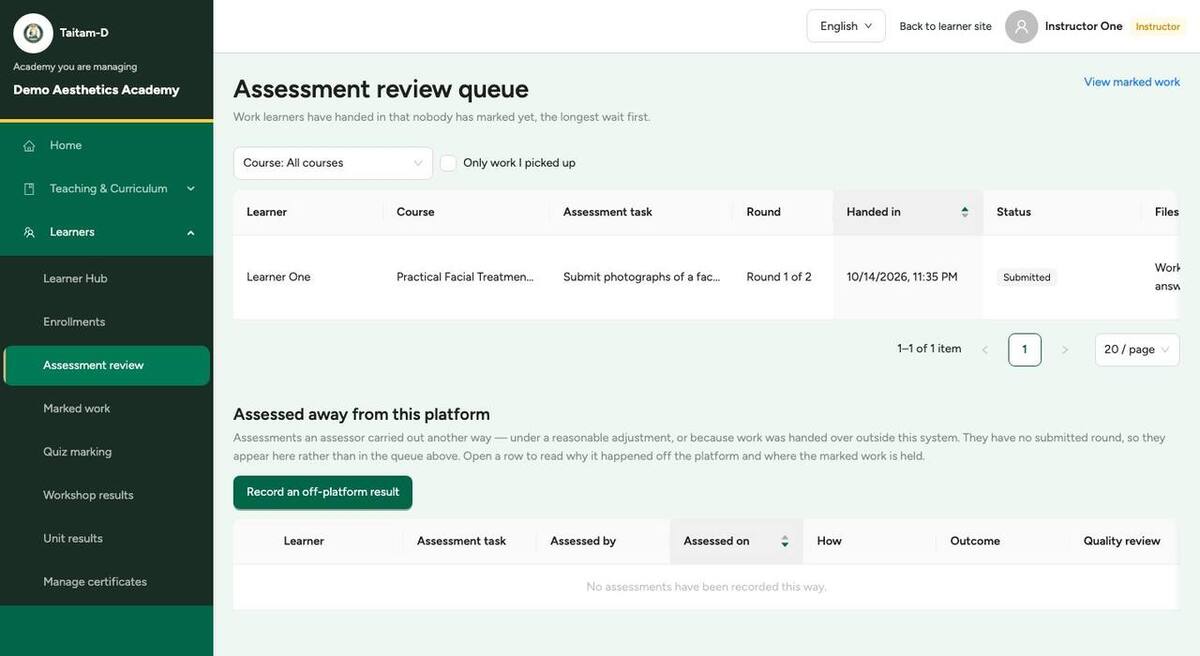Click the Home house icon in sidebar
This screenshot has width=1200, height=656.
click(29, 146)
